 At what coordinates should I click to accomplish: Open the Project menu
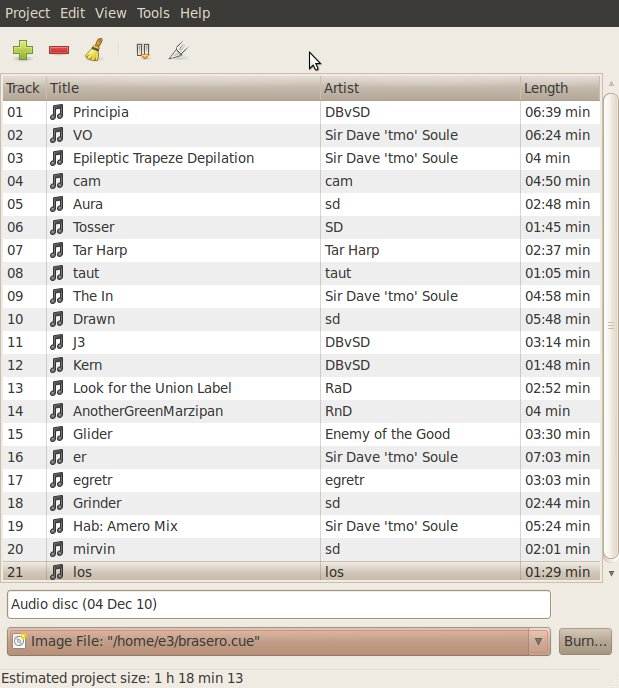point(27,13)
